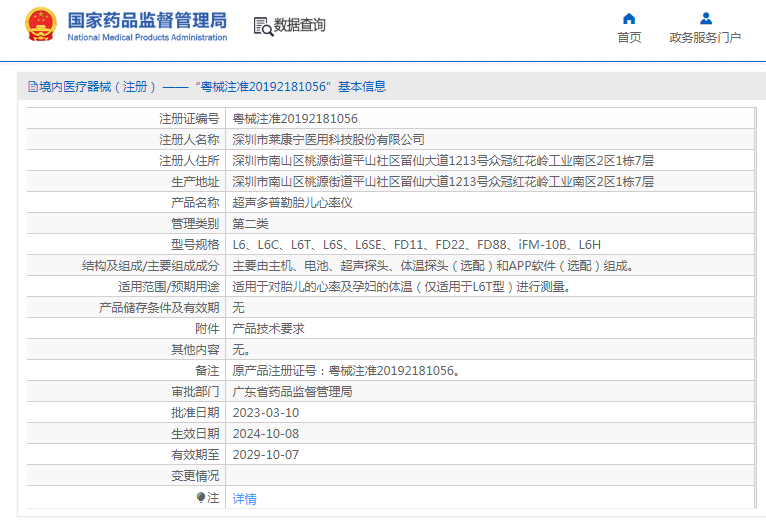Click the 管理类别 label
The width and height of the screenshot is (766, 526).
click(195, 224)
